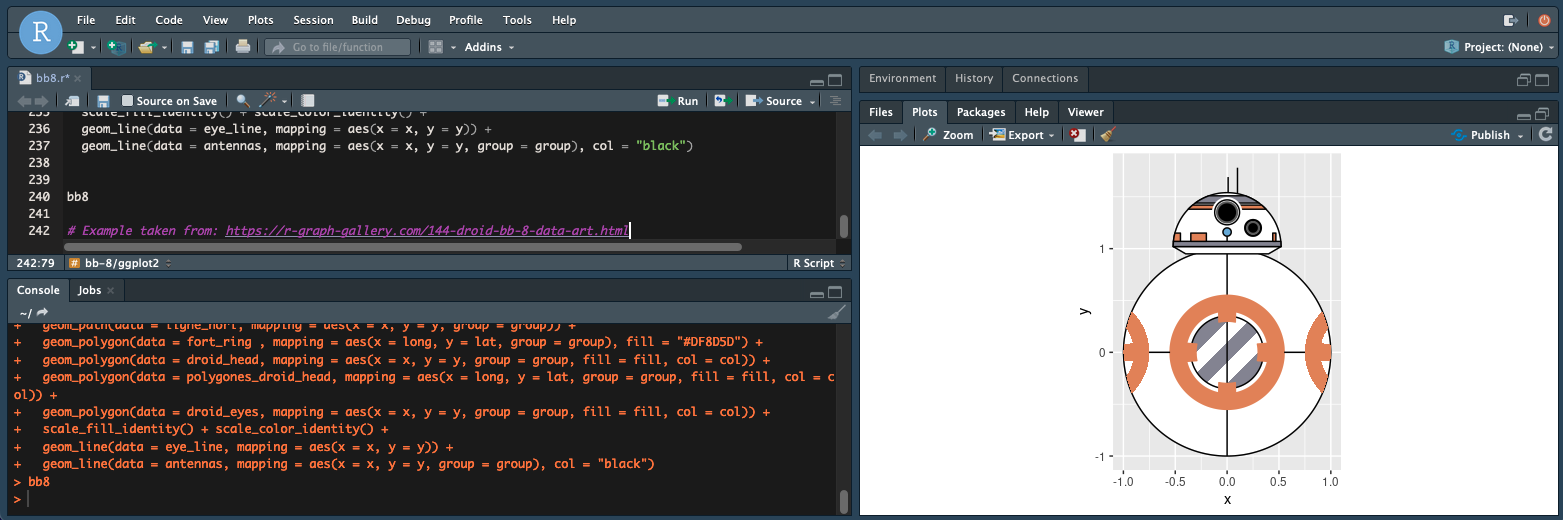
Task: Open the bb-8/ggplot2 section navigator
Action: click(120, 263)
